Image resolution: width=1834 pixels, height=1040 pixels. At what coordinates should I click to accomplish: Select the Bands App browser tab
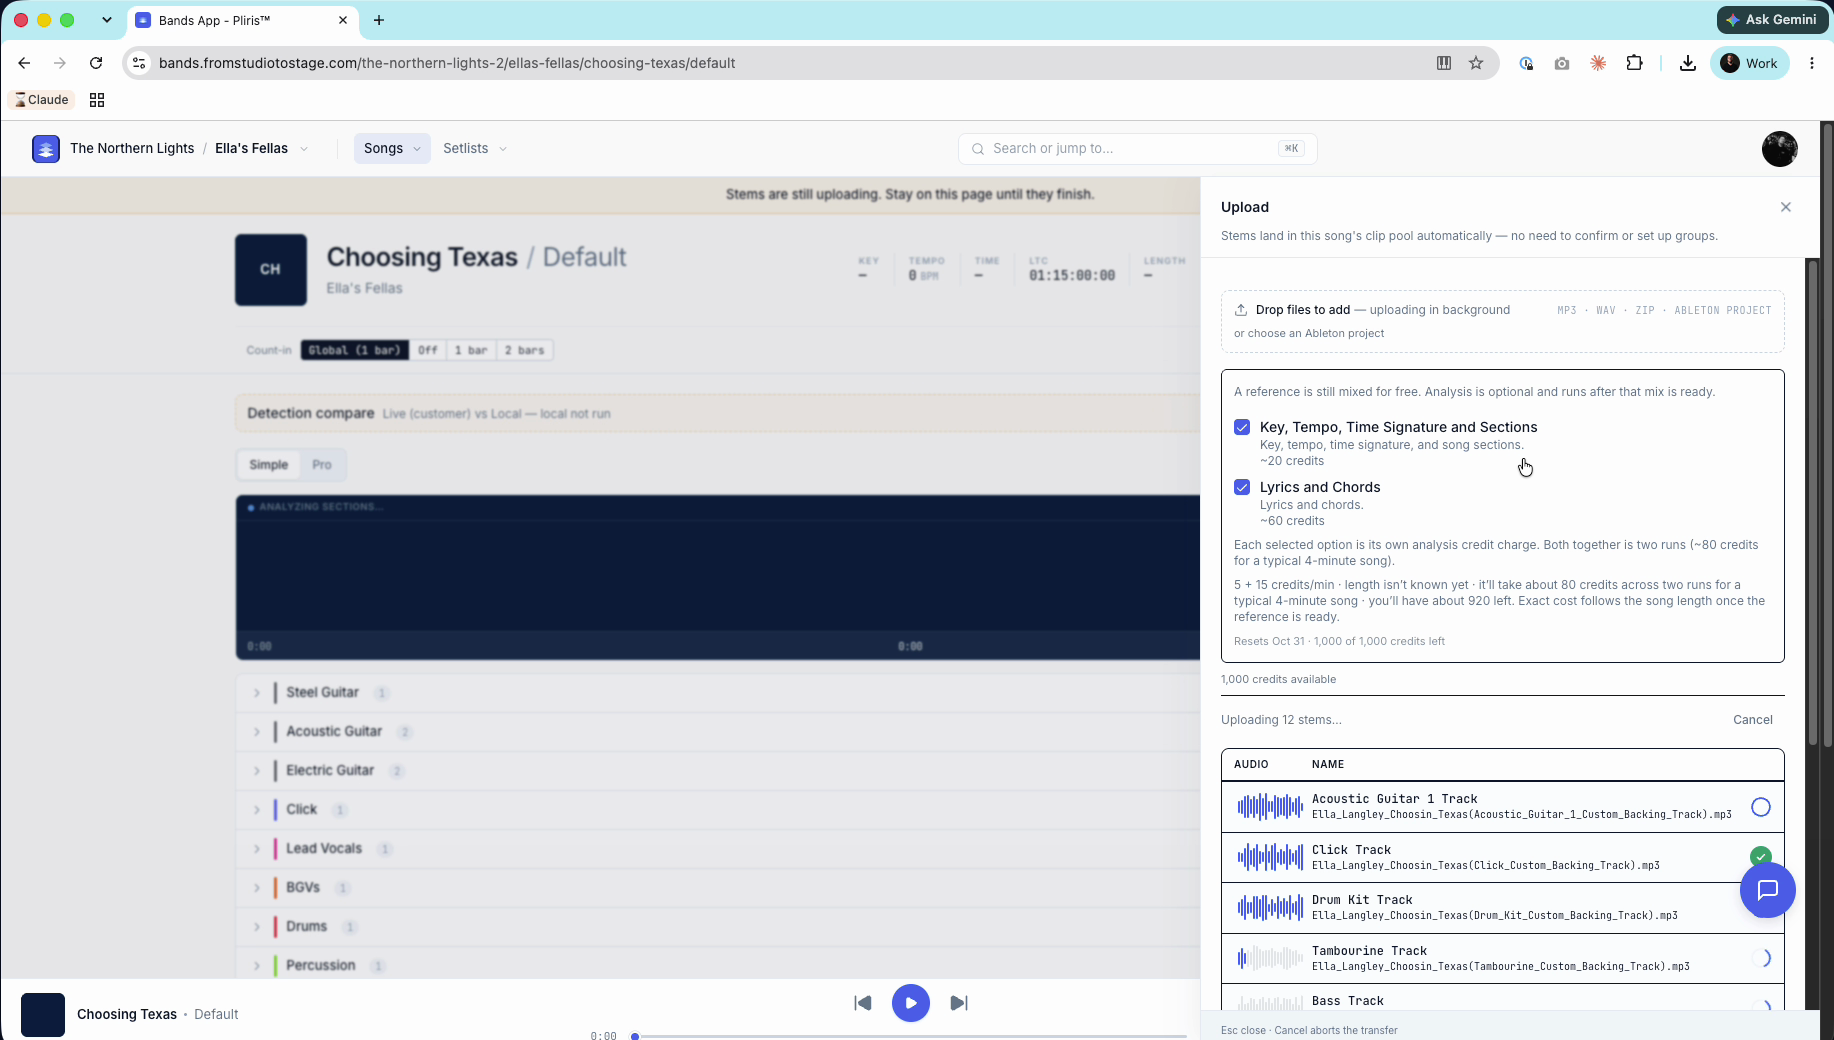(241, 20)
